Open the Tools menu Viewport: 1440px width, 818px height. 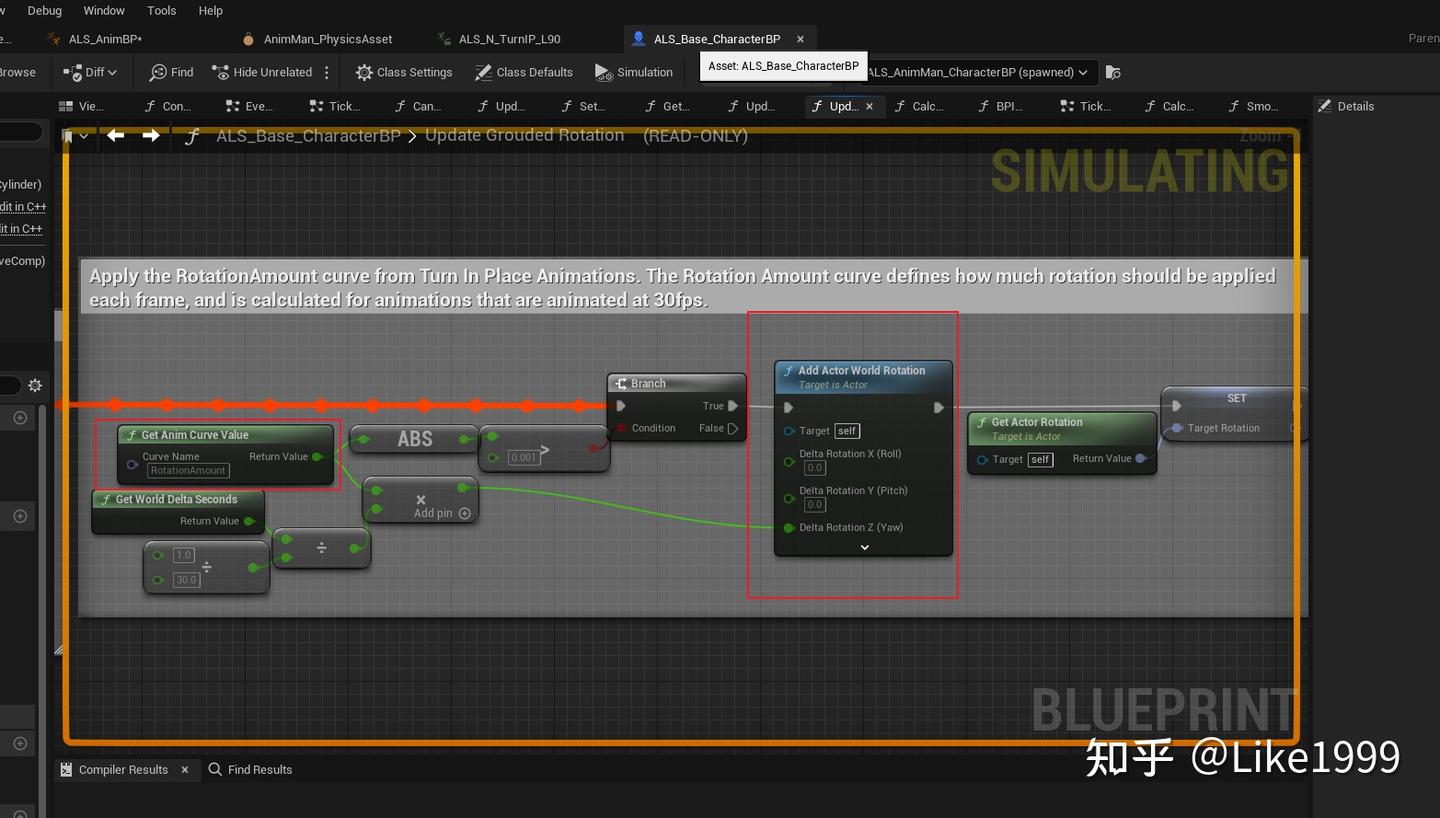tap(161, 10)
